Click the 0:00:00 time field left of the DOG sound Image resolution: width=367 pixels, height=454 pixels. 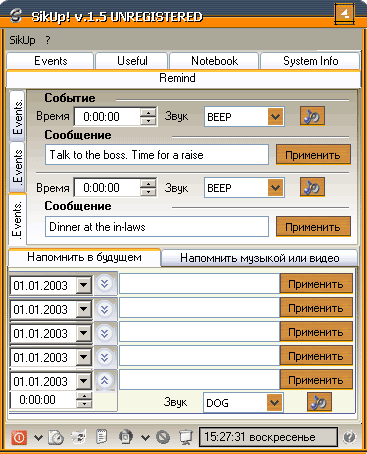coord(43,400)
